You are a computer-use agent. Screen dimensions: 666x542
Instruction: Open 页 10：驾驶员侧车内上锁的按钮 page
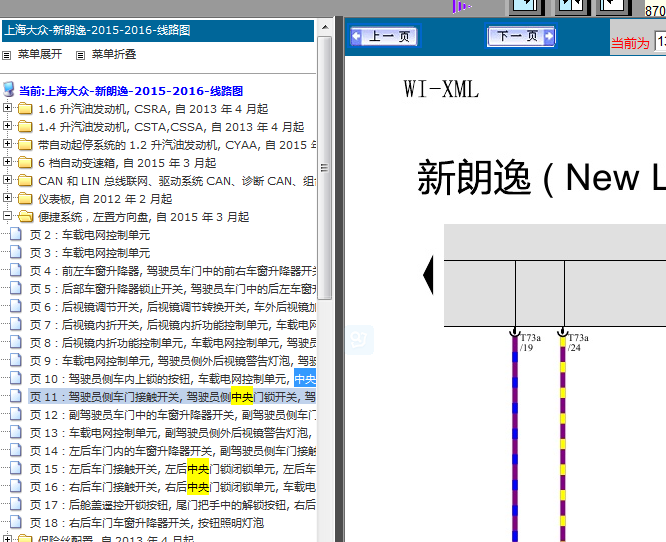tap(173, 379)
